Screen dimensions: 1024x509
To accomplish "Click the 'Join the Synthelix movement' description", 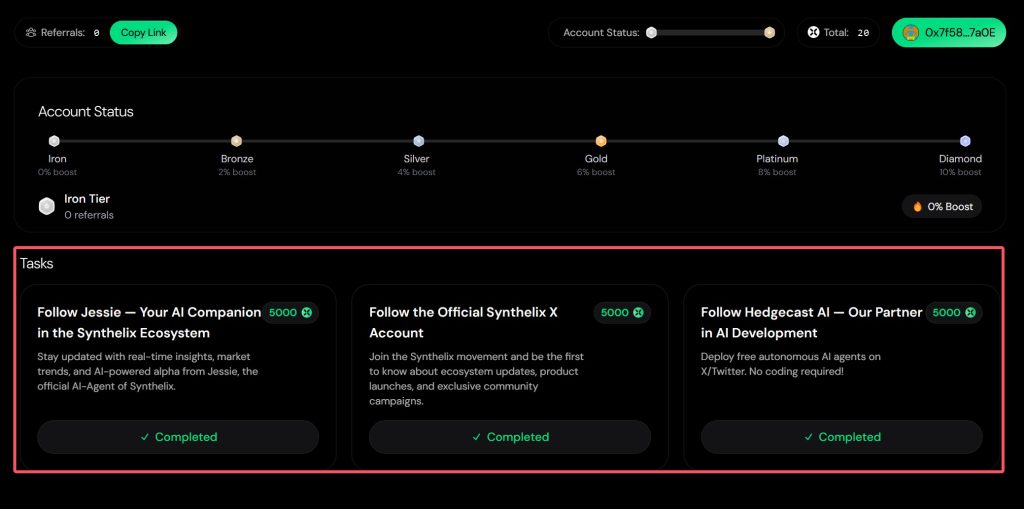I will point(476,379).
